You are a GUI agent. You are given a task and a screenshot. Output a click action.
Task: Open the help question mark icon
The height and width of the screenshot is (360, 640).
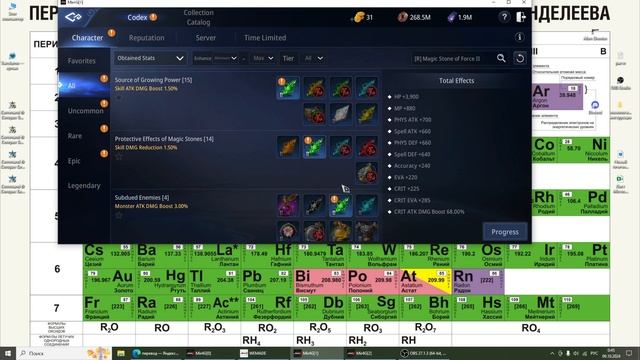tap(504, 17)
